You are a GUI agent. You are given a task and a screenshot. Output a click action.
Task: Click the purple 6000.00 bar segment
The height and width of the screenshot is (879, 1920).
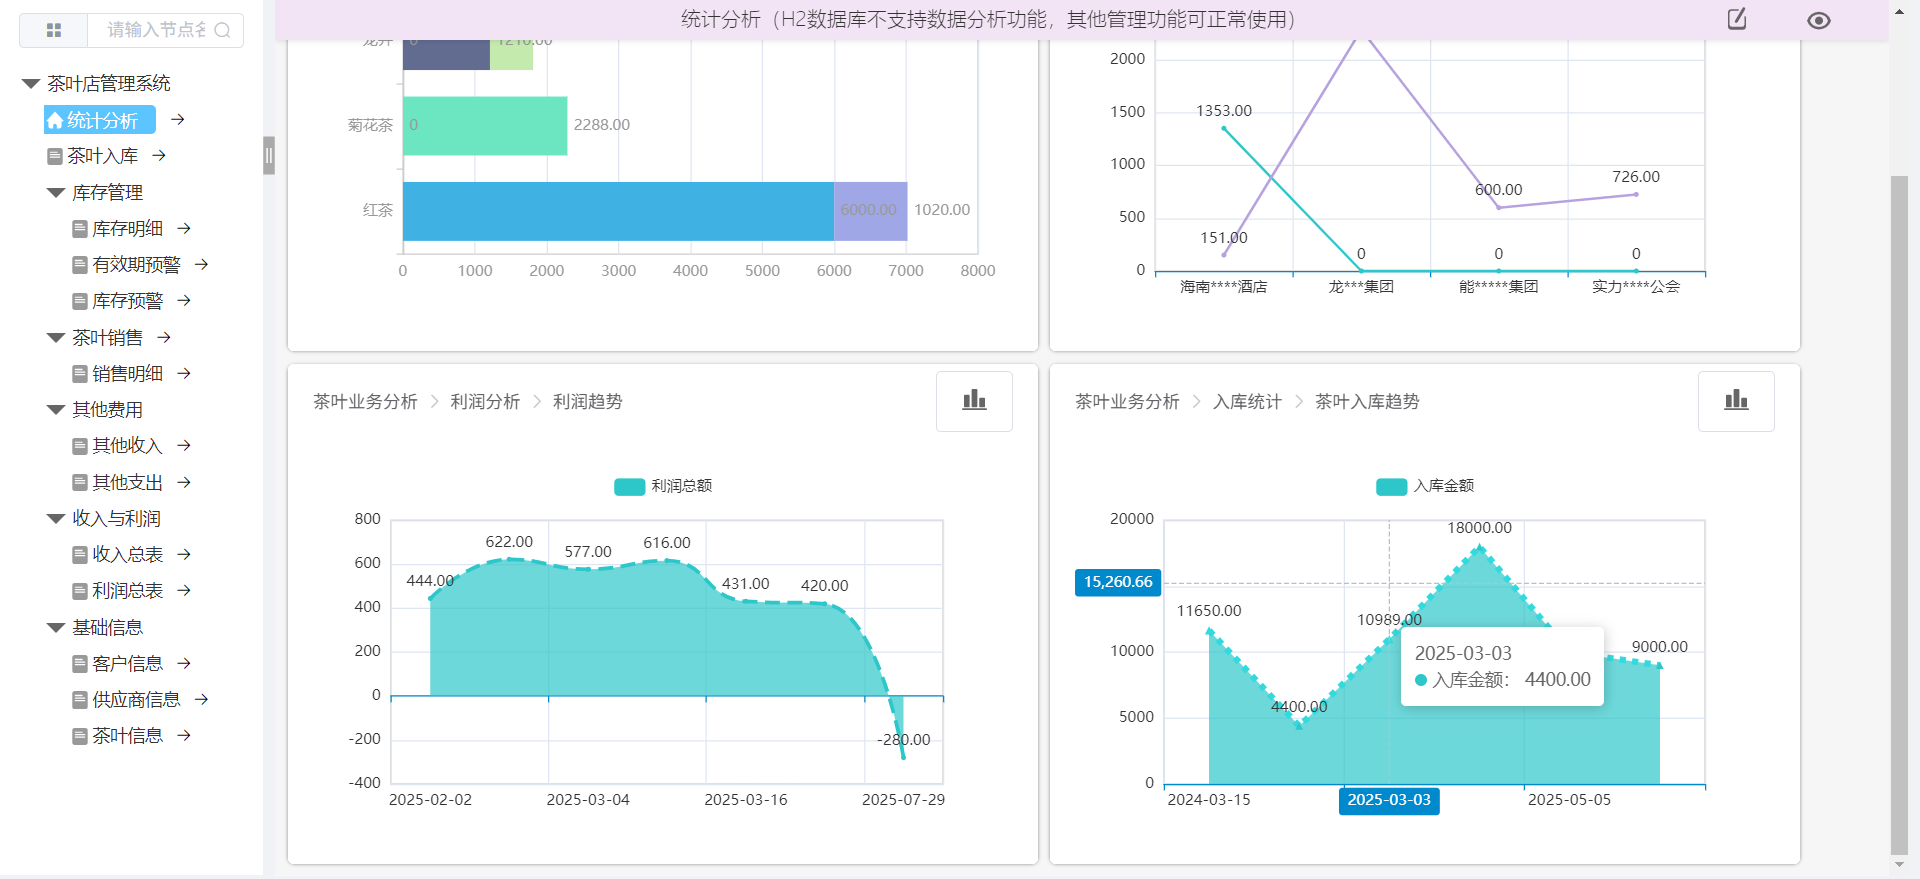pyautogui.click(x=870, y=211)
